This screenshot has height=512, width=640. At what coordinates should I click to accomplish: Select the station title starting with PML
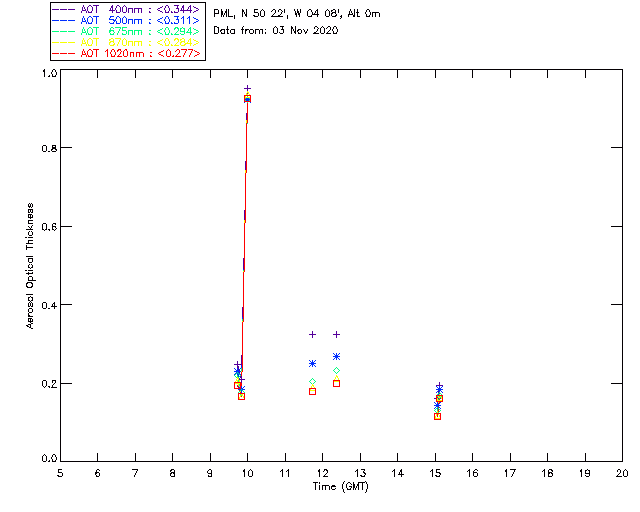point(297,13)
